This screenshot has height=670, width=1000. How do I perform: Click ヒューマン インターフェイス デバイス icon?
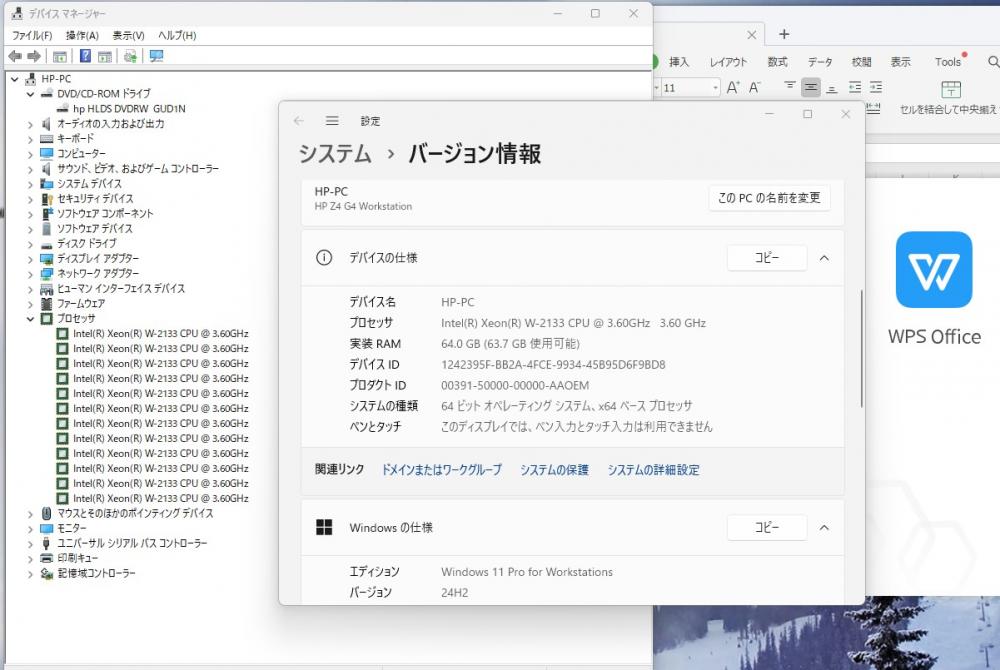point(47,289)
